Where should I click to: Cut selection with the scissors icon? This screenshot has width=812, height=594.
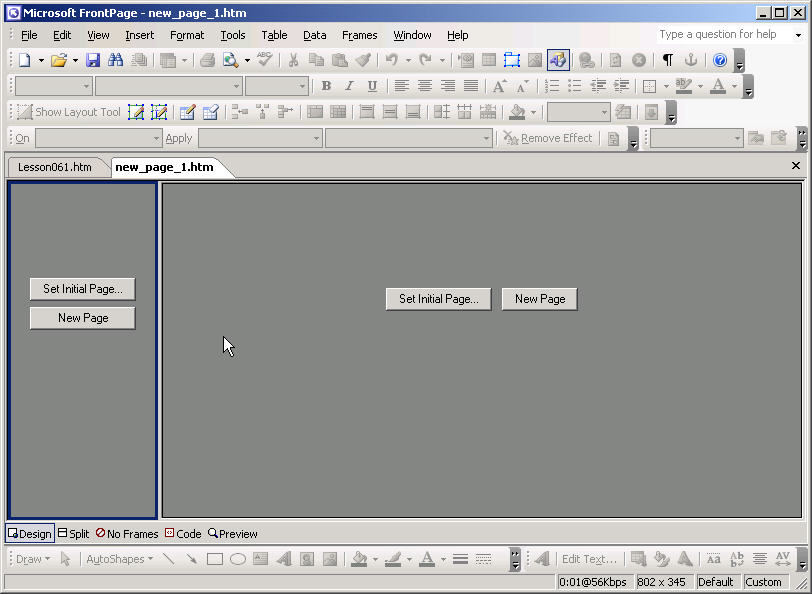tap(293, 60)
